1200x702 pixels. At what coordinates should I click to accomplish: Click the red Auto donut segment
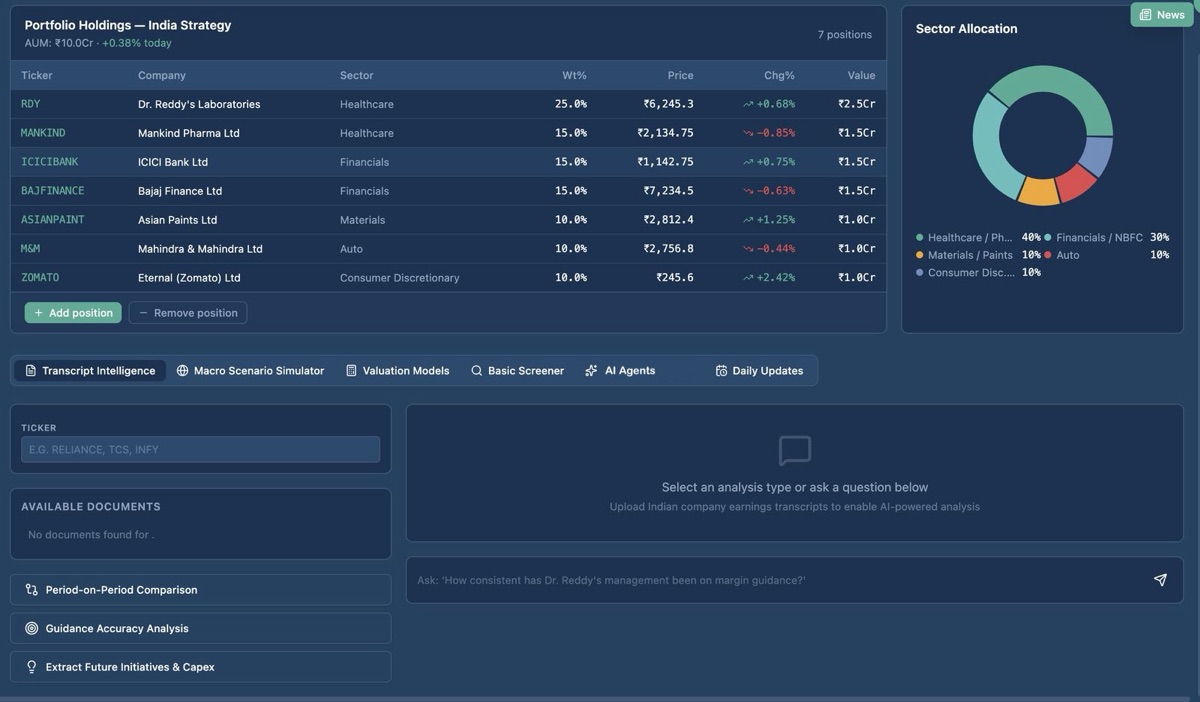[1077, 183]
